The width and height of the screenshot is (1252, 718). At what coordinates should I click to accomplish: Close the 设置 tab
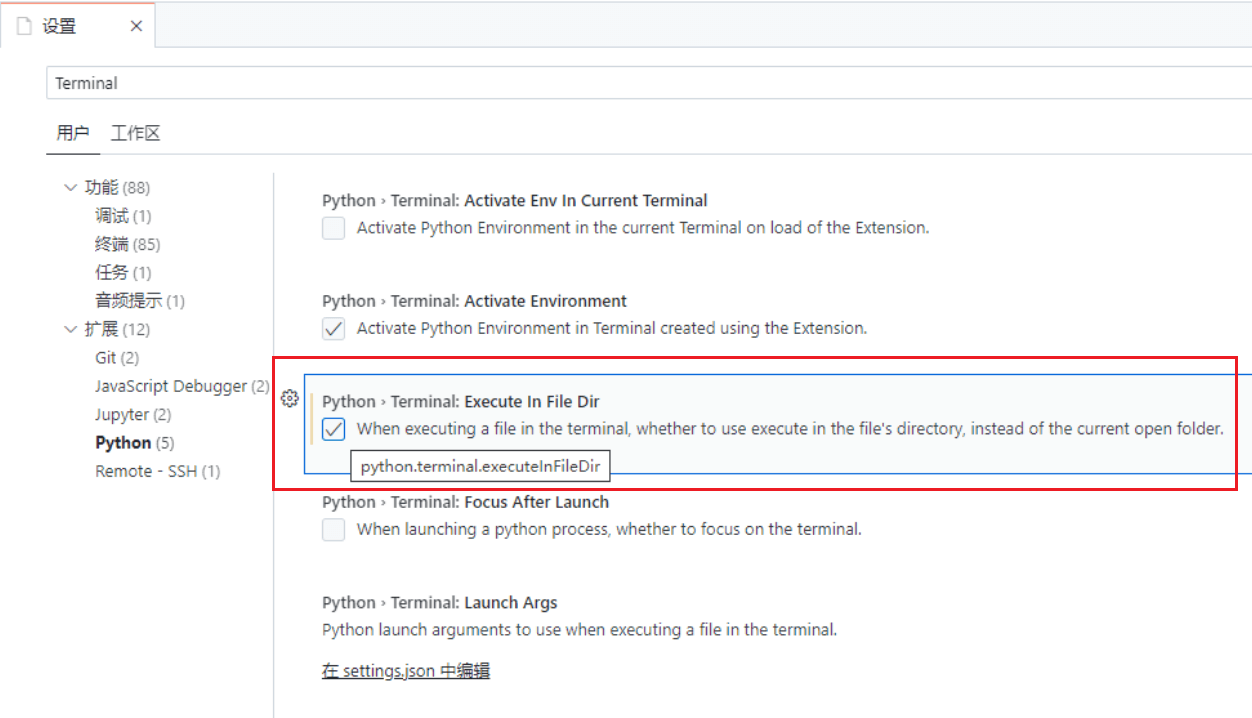click(x=136, y=26)
